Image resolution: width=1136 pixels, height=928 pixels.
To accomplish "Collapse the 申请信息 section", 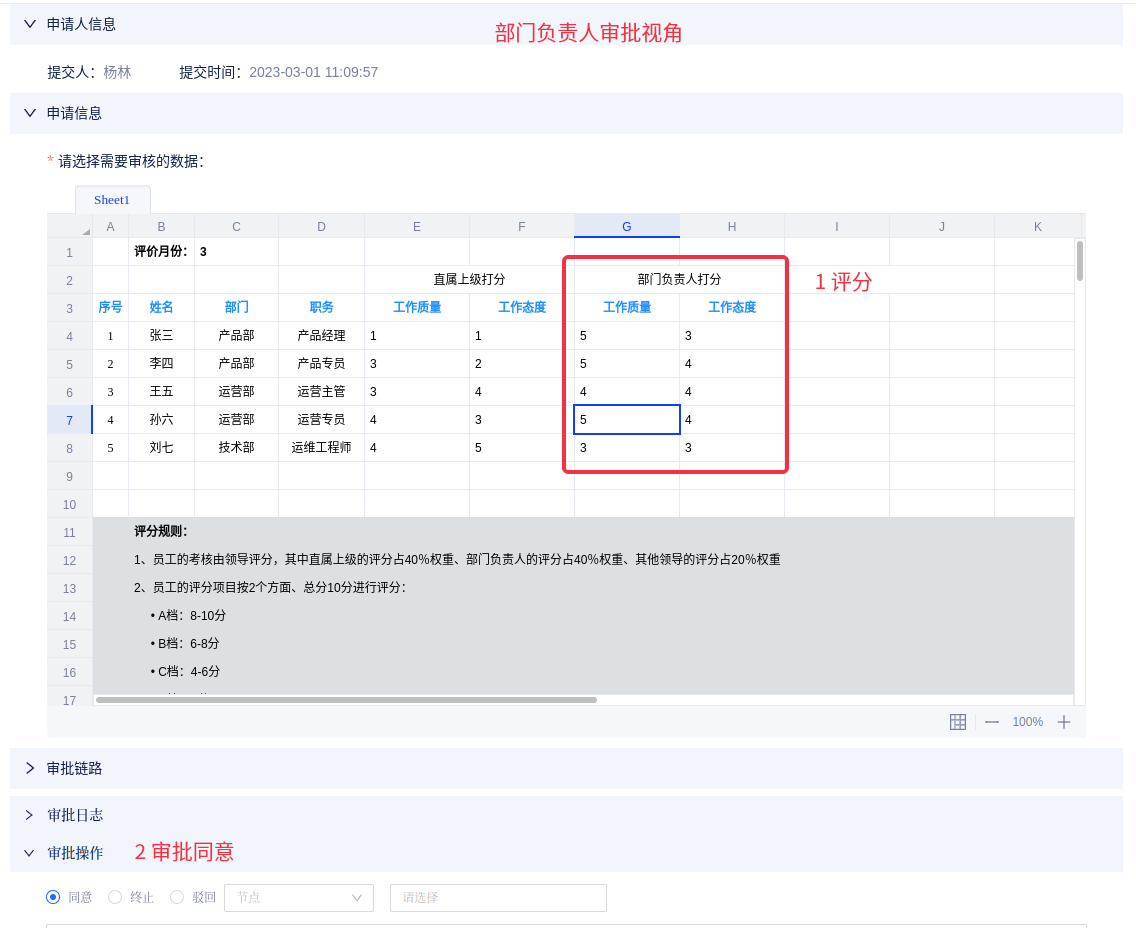I will [30, 113].
